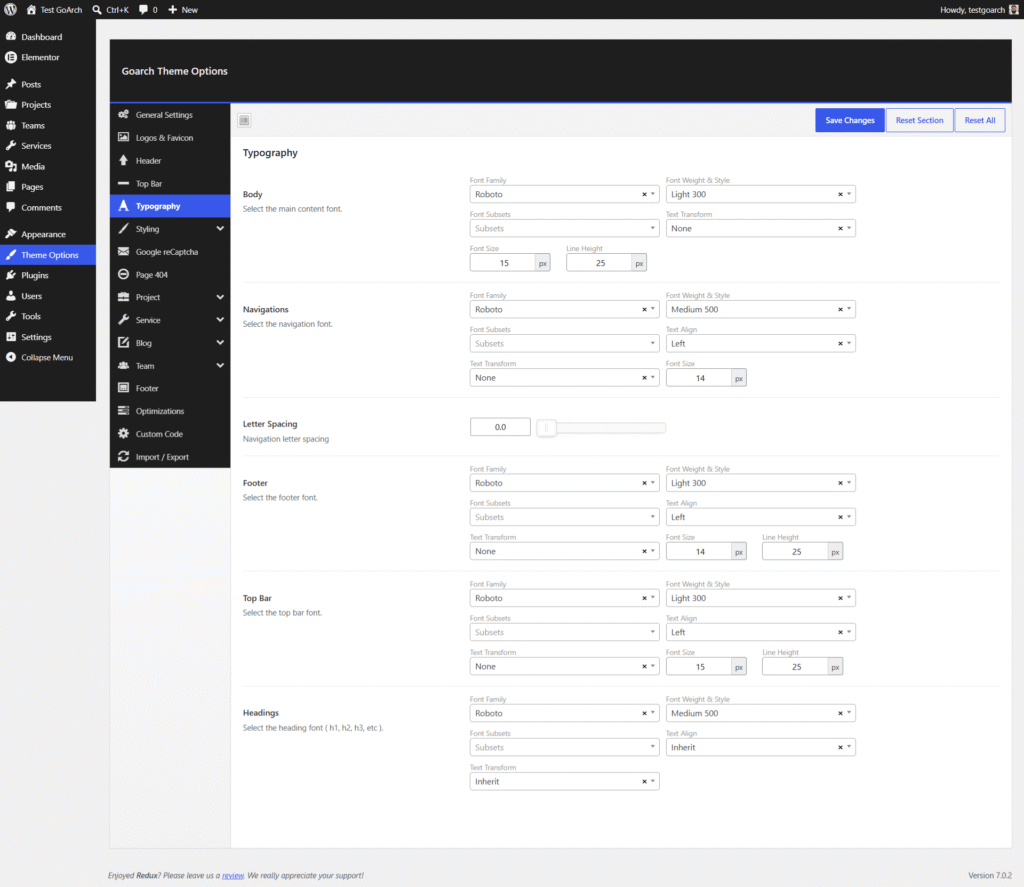
Task: Open the Test GoArch home icon
Action: [x=31, y=10]
